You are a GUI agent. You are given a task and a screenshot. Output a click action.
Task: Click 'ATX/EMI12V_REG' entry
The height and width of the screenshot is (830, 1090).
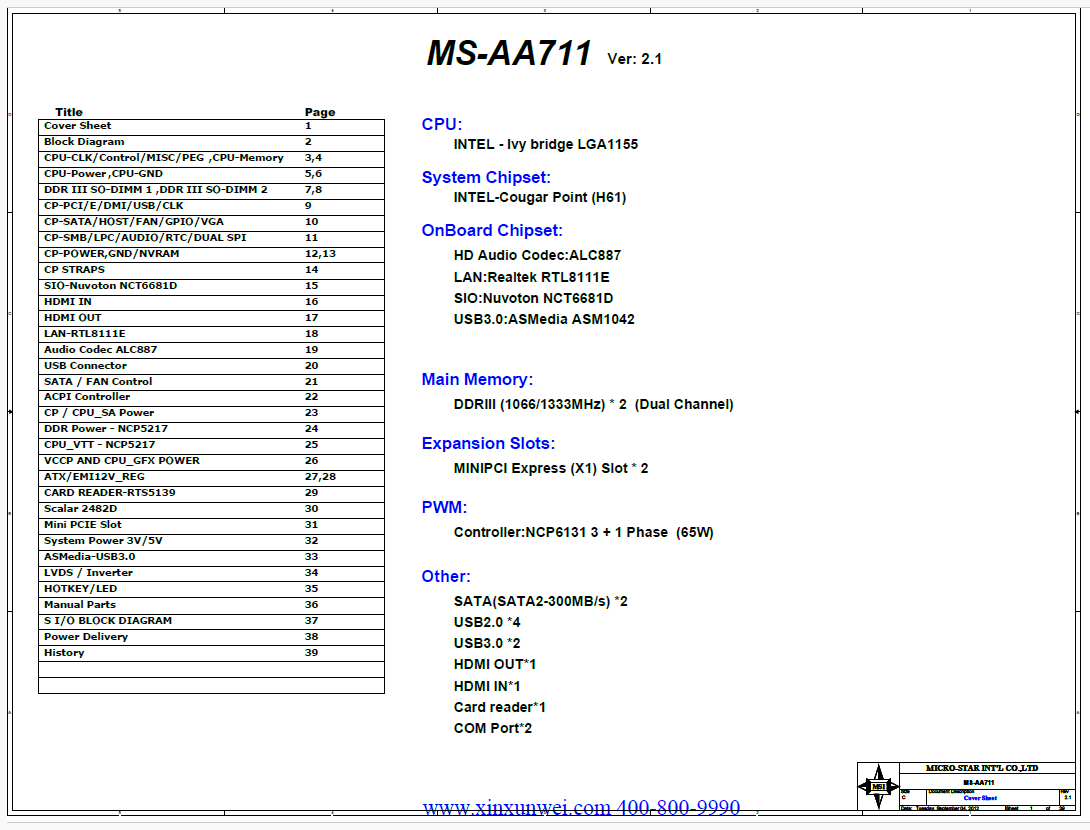[211, 478]
